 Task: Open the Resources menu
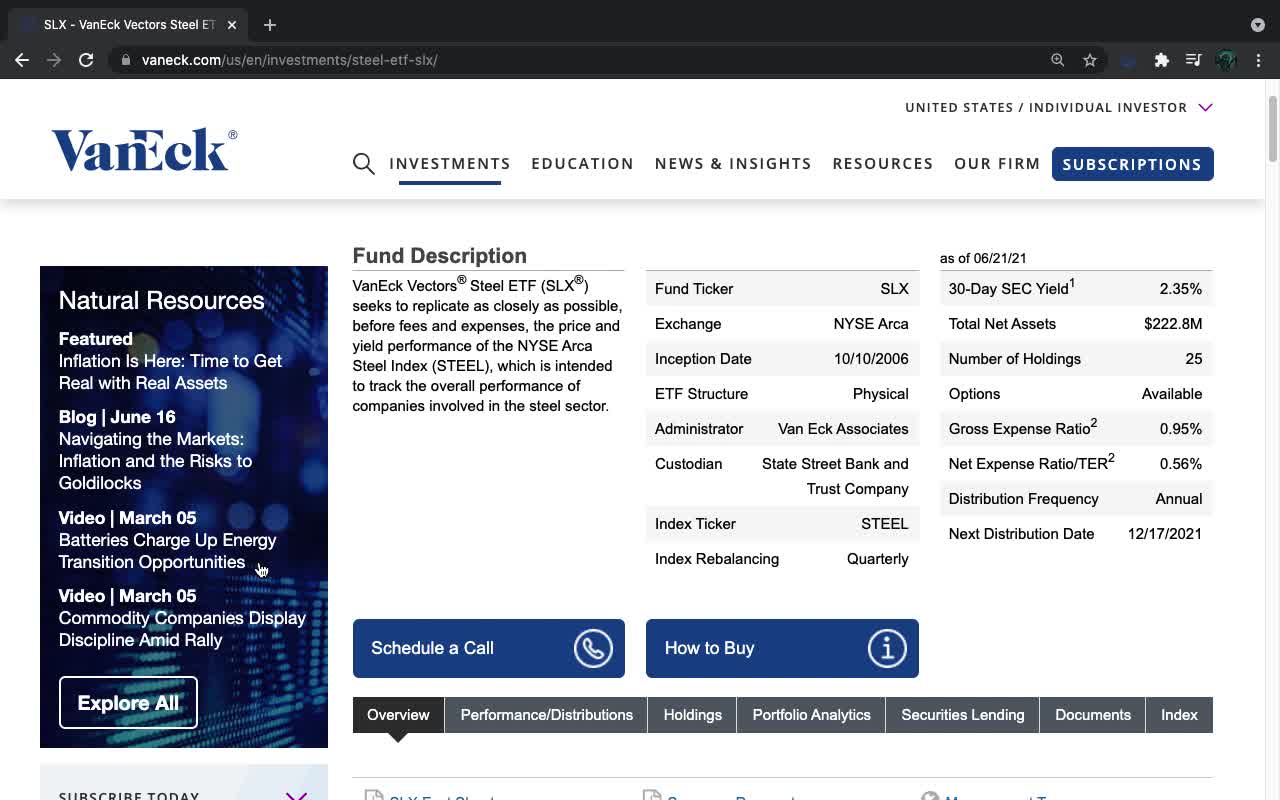click(x=883, y=164)
